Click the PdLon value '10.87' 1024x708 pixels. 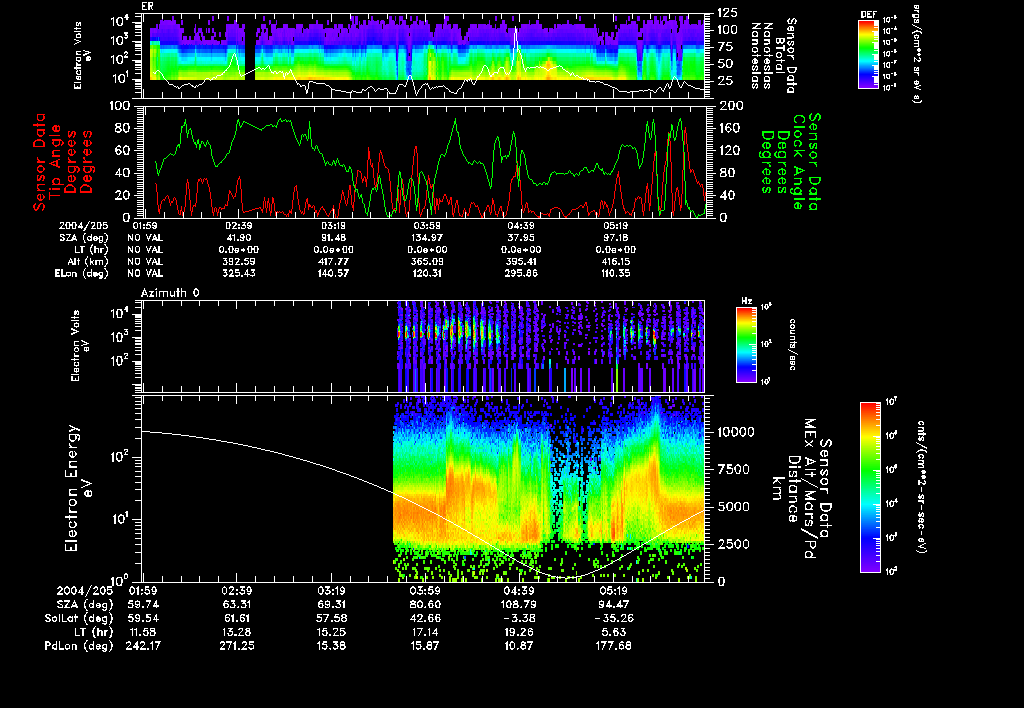point(519,646)
